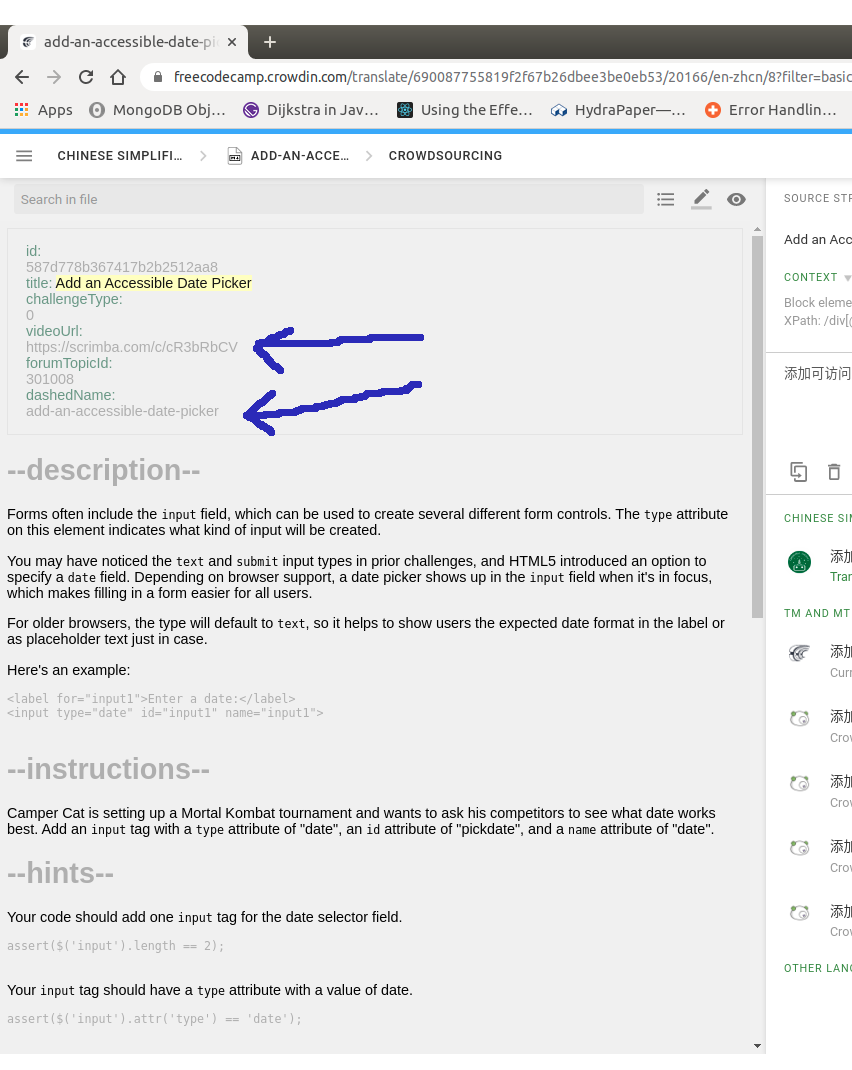
Task: Select hint about adding one input tag
Action: (x=205, y=917)
